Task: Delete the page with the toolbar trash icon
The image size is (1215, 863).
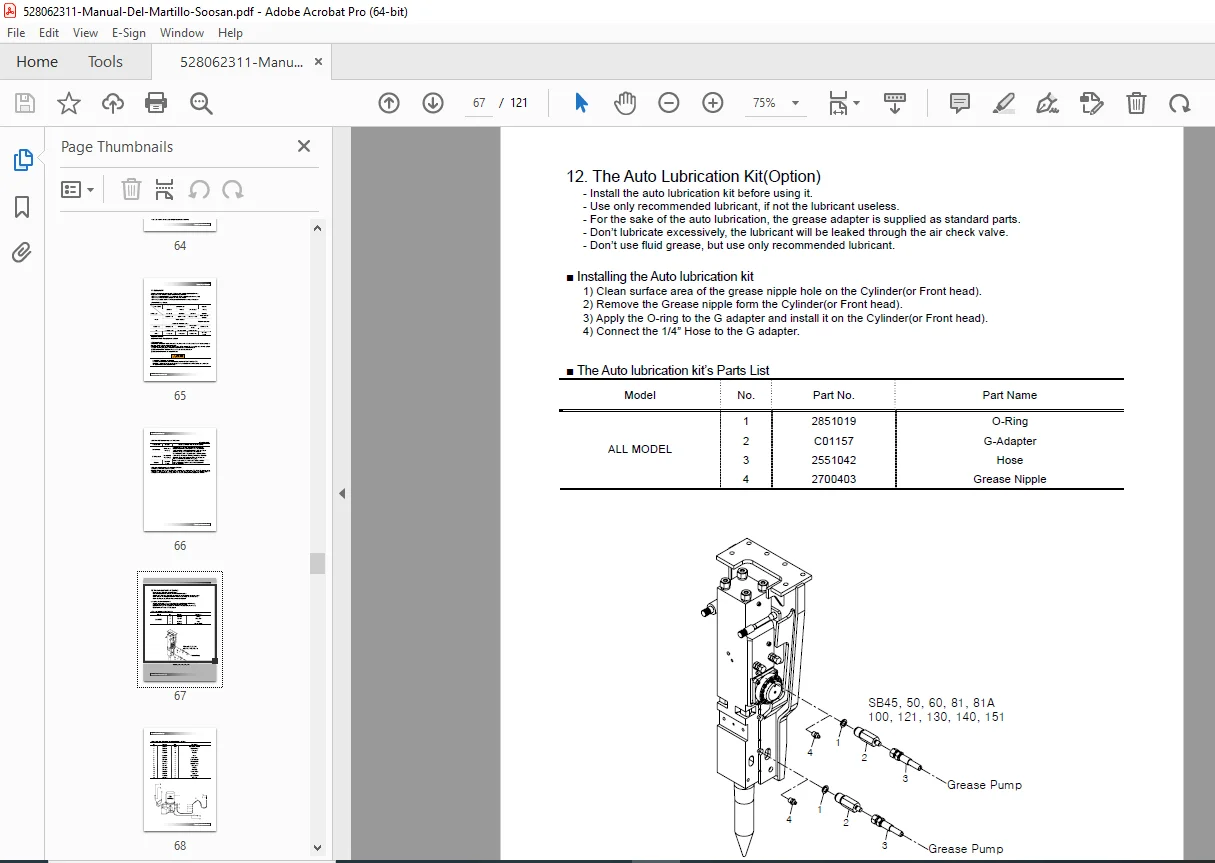Action: pos(1136,103)
